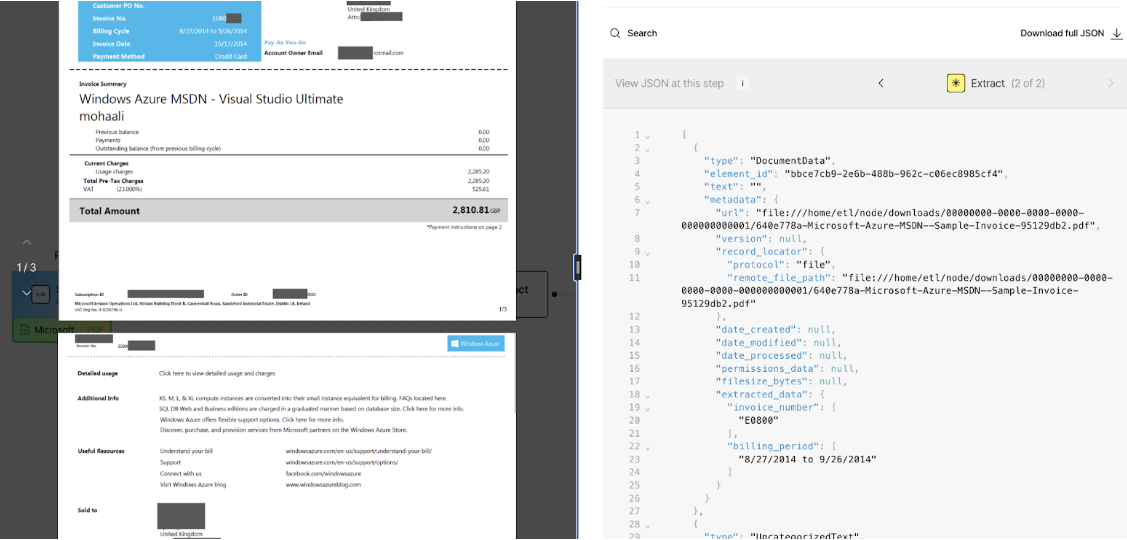1127x540 pixels.
Task: Collapse JSON object at line 2
Action: [648, 148]
